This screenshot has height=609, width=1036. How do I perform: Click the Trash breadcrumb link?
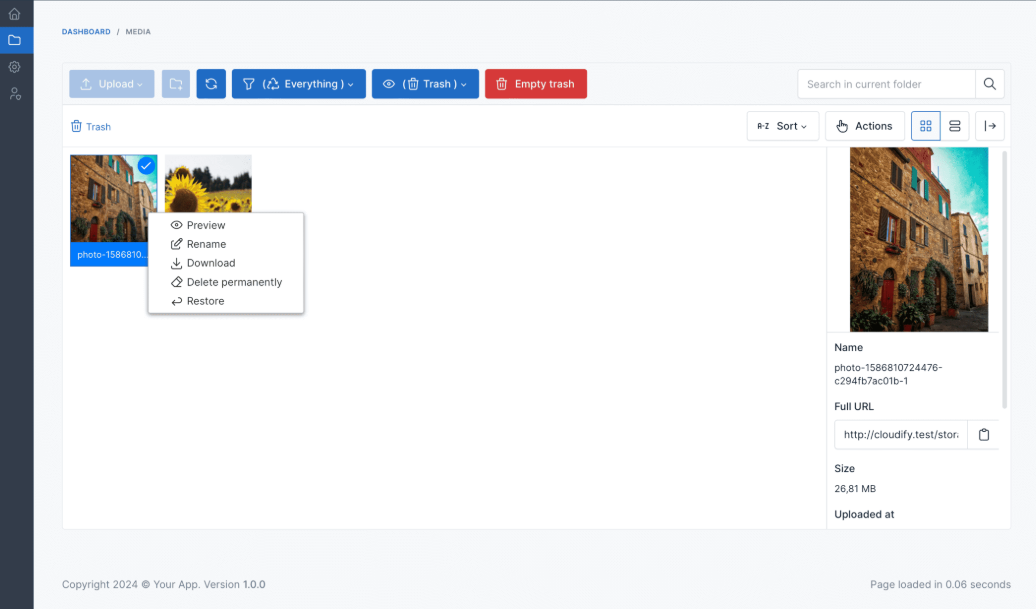tap(91, 127)
